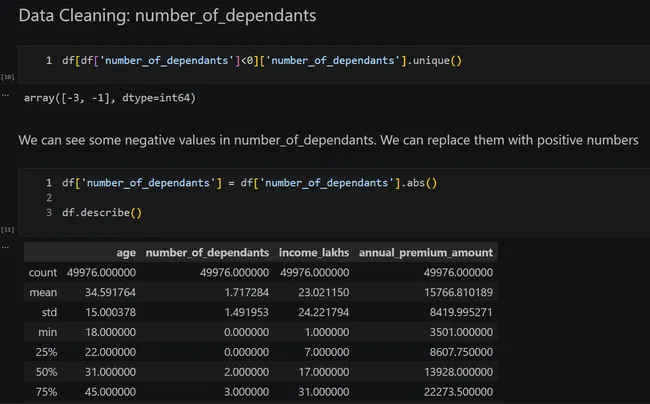Click the number_of_dependants column header
The image size is (650, 404).
207,252
